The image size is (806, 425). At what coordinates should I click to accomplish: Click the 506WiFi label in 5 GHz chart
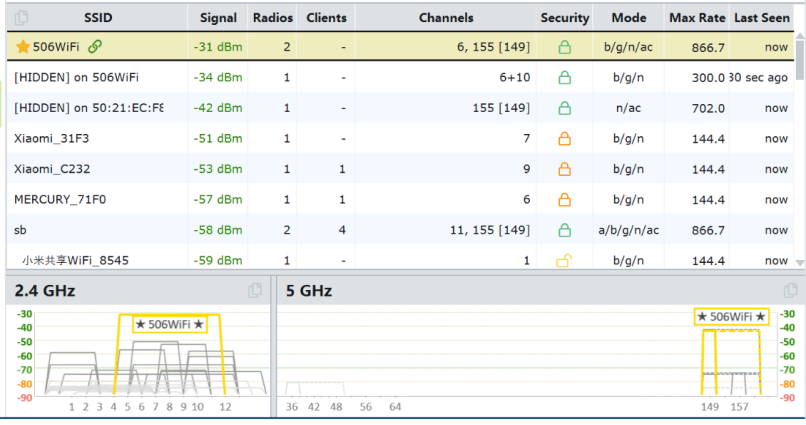click(x=731, y=317)
